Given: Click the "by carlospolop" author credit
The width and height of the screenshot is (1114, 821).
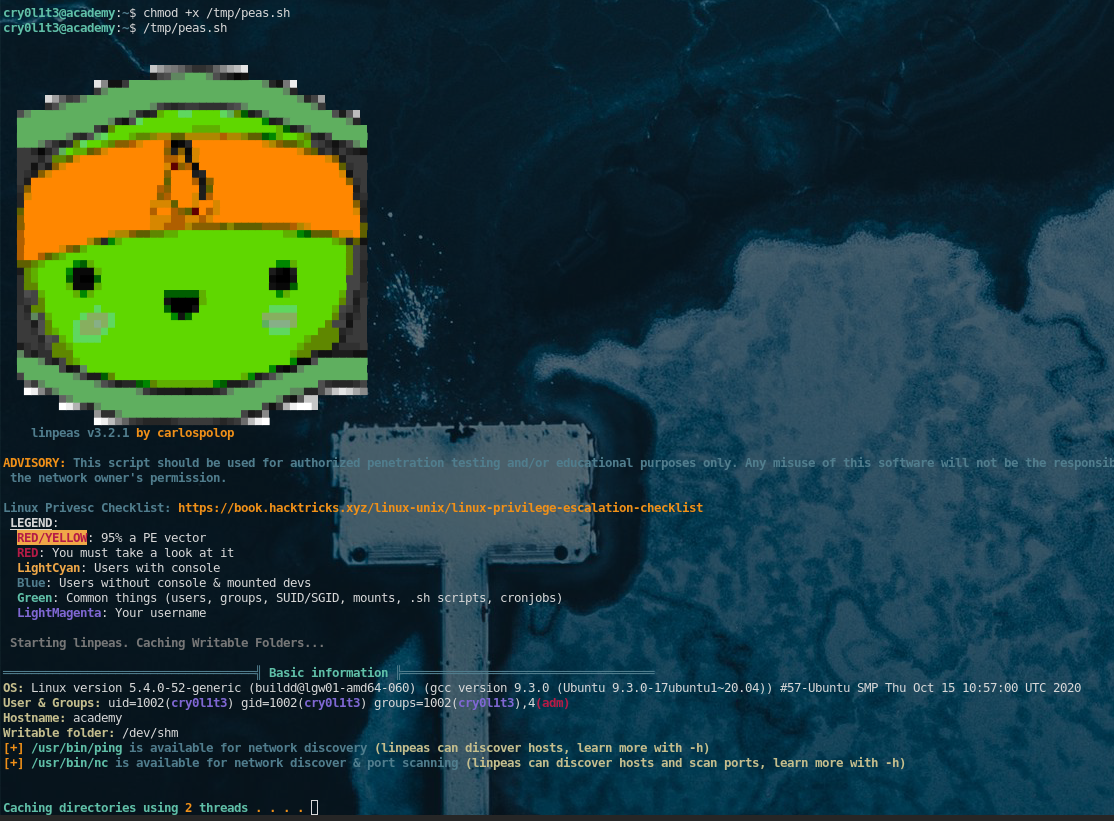Looking at the screenshot, I should [185, 433].
